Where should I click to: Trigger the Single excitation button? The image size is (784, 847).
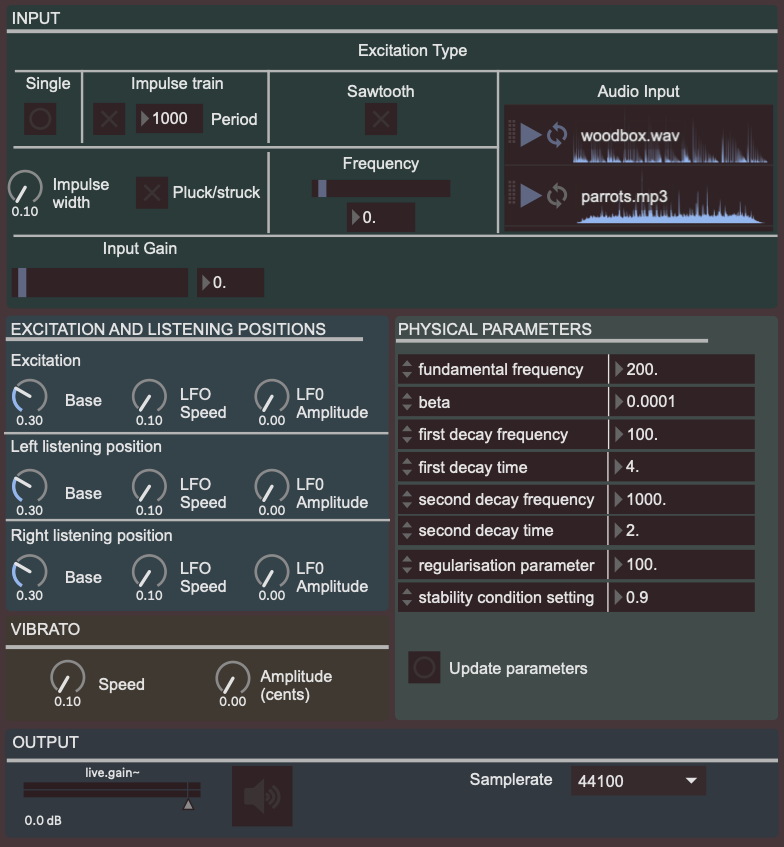pos(40,119)
